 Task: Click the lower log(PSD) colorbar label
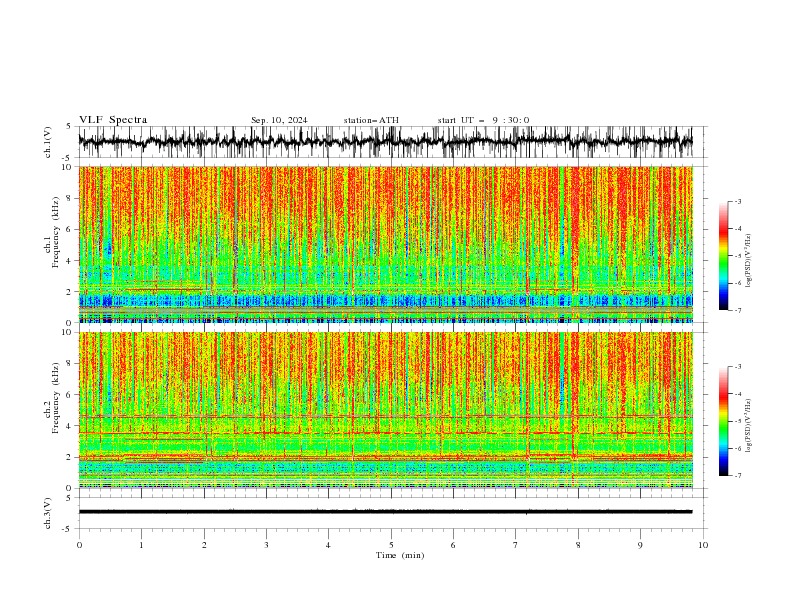[748, 426]
